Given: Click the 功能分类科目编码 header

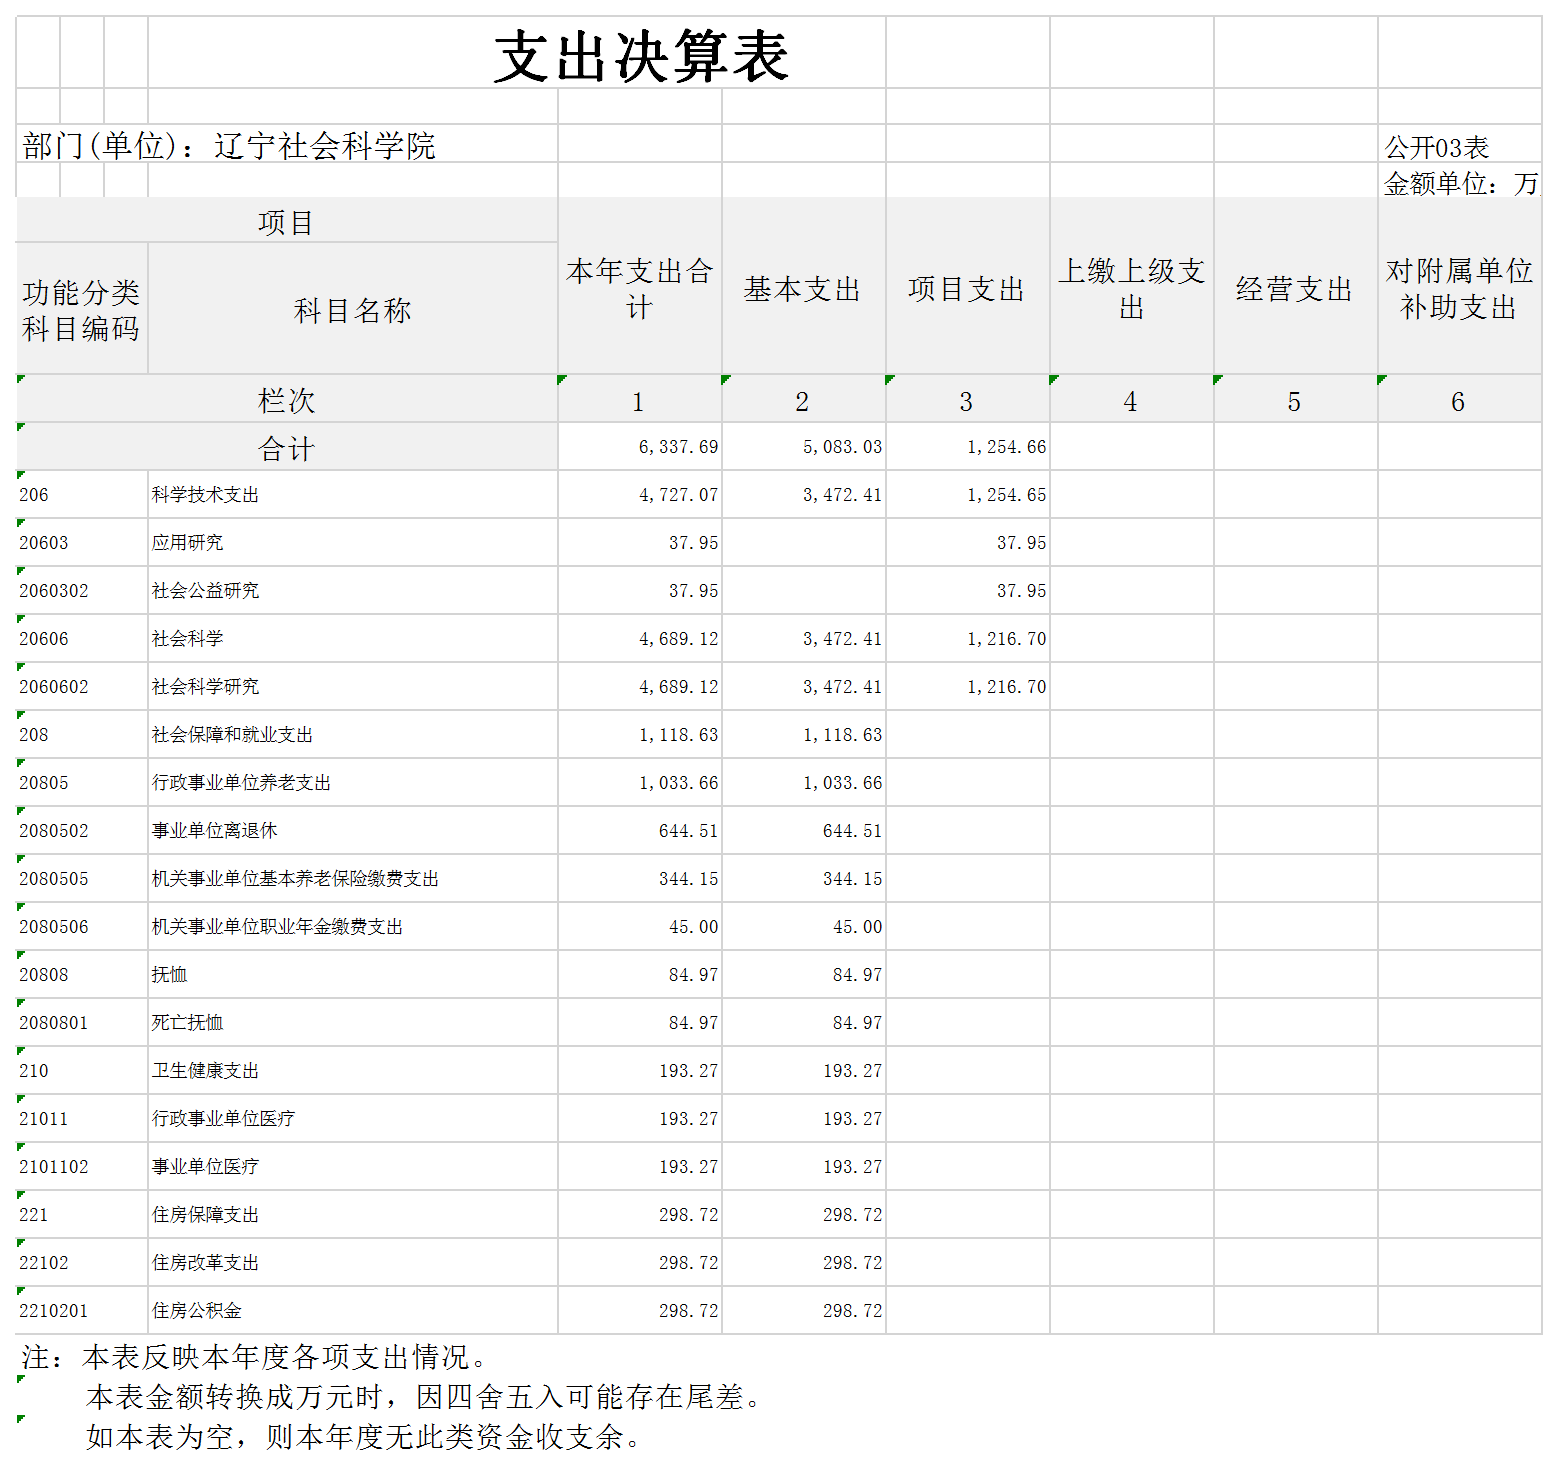Looking at the screenshot, I should (81, 310).
